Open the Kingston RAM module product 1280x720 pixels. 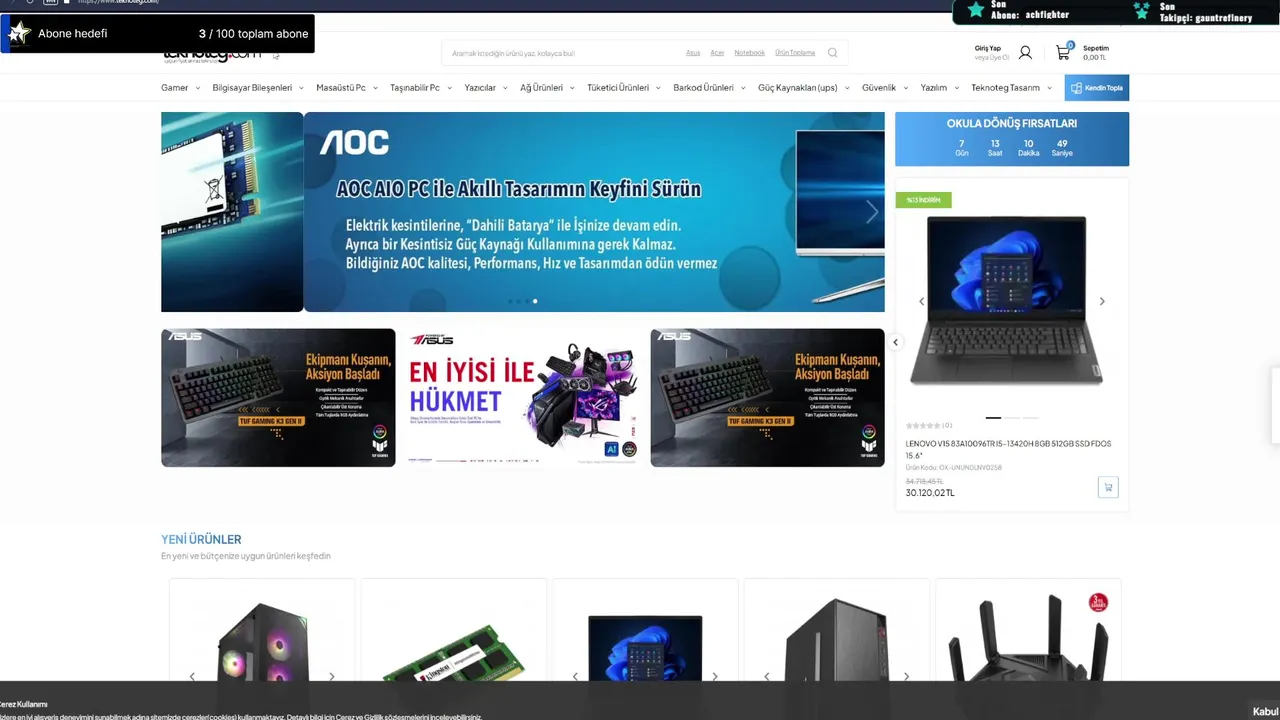point(453,655)
